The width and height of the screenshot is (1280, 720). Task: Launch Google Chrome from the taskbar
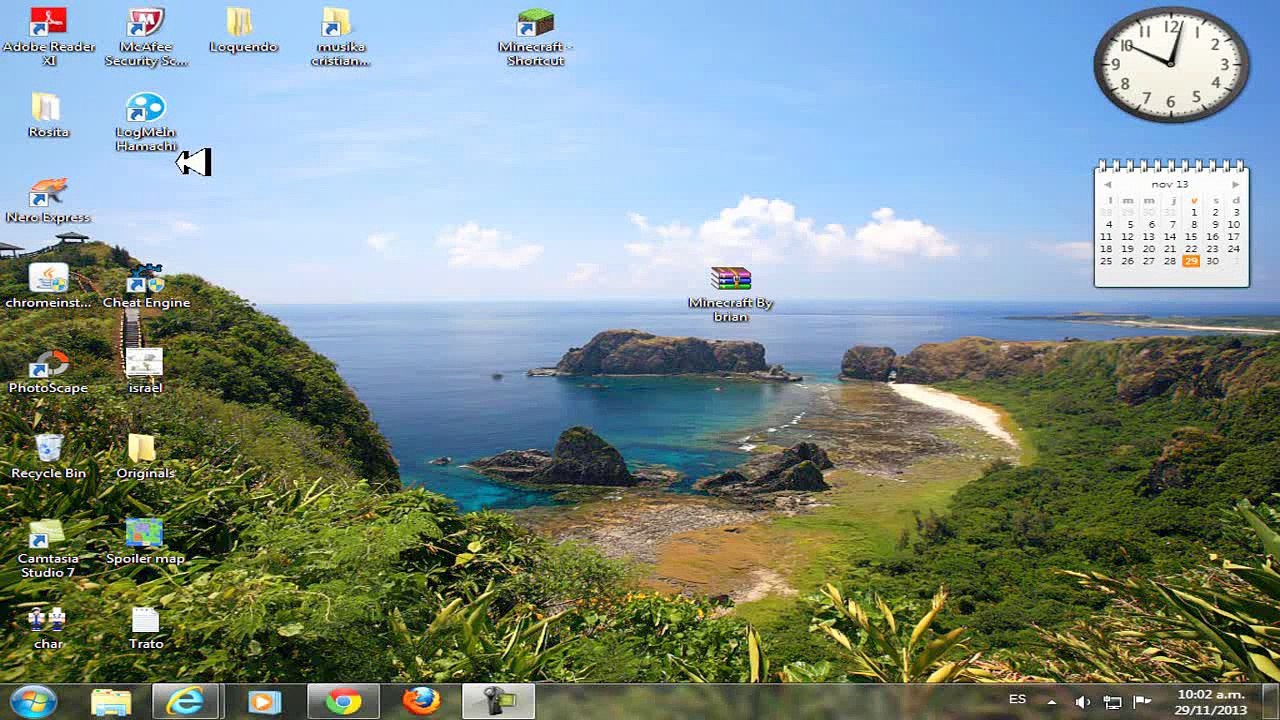pyautogui.click(x=342, y=701)
